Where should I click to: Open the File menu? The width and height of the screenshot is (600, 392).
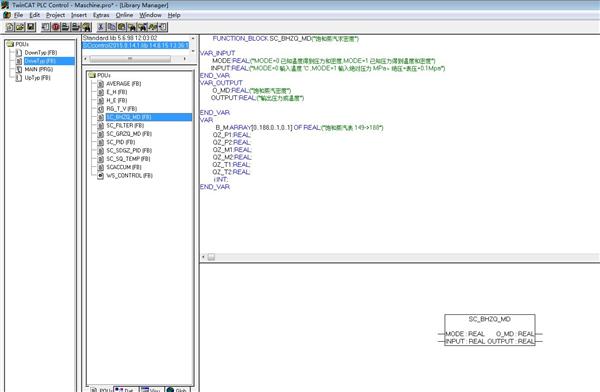click(x=18, y=15)
